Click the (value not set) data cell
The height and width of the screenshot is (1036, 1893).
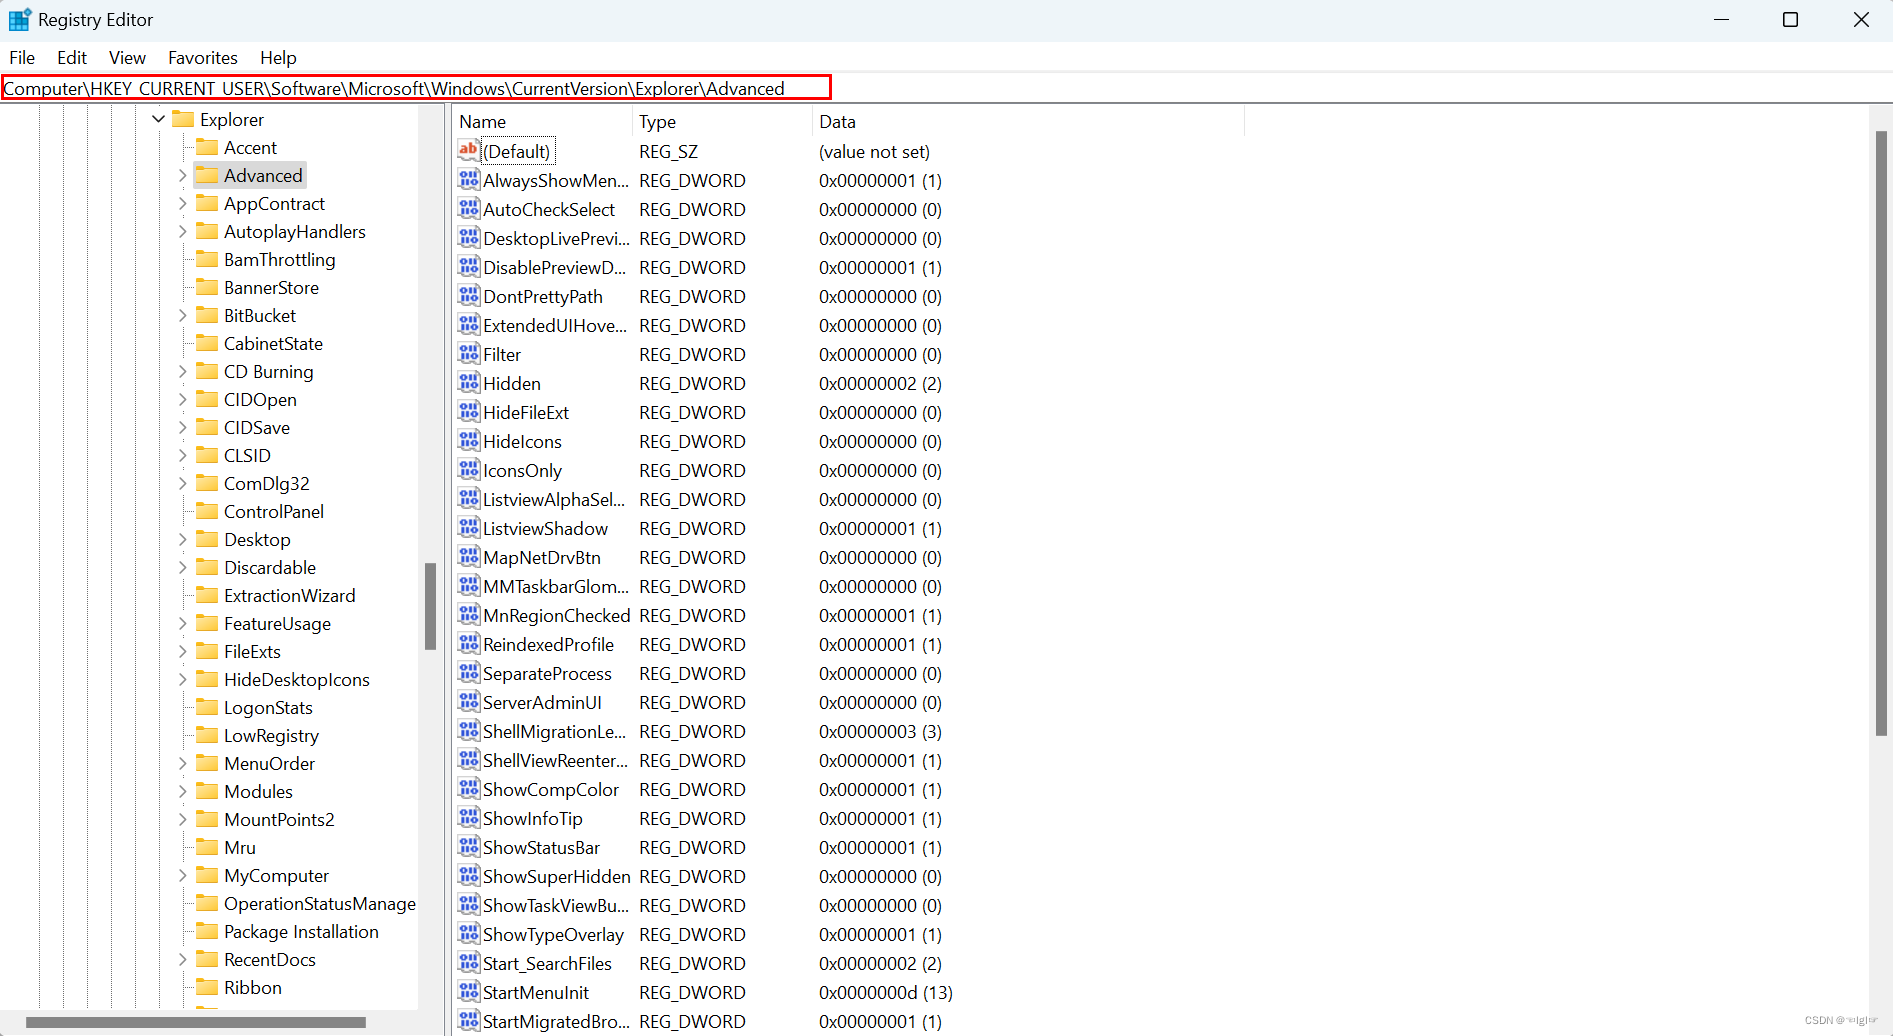(874, 151)
